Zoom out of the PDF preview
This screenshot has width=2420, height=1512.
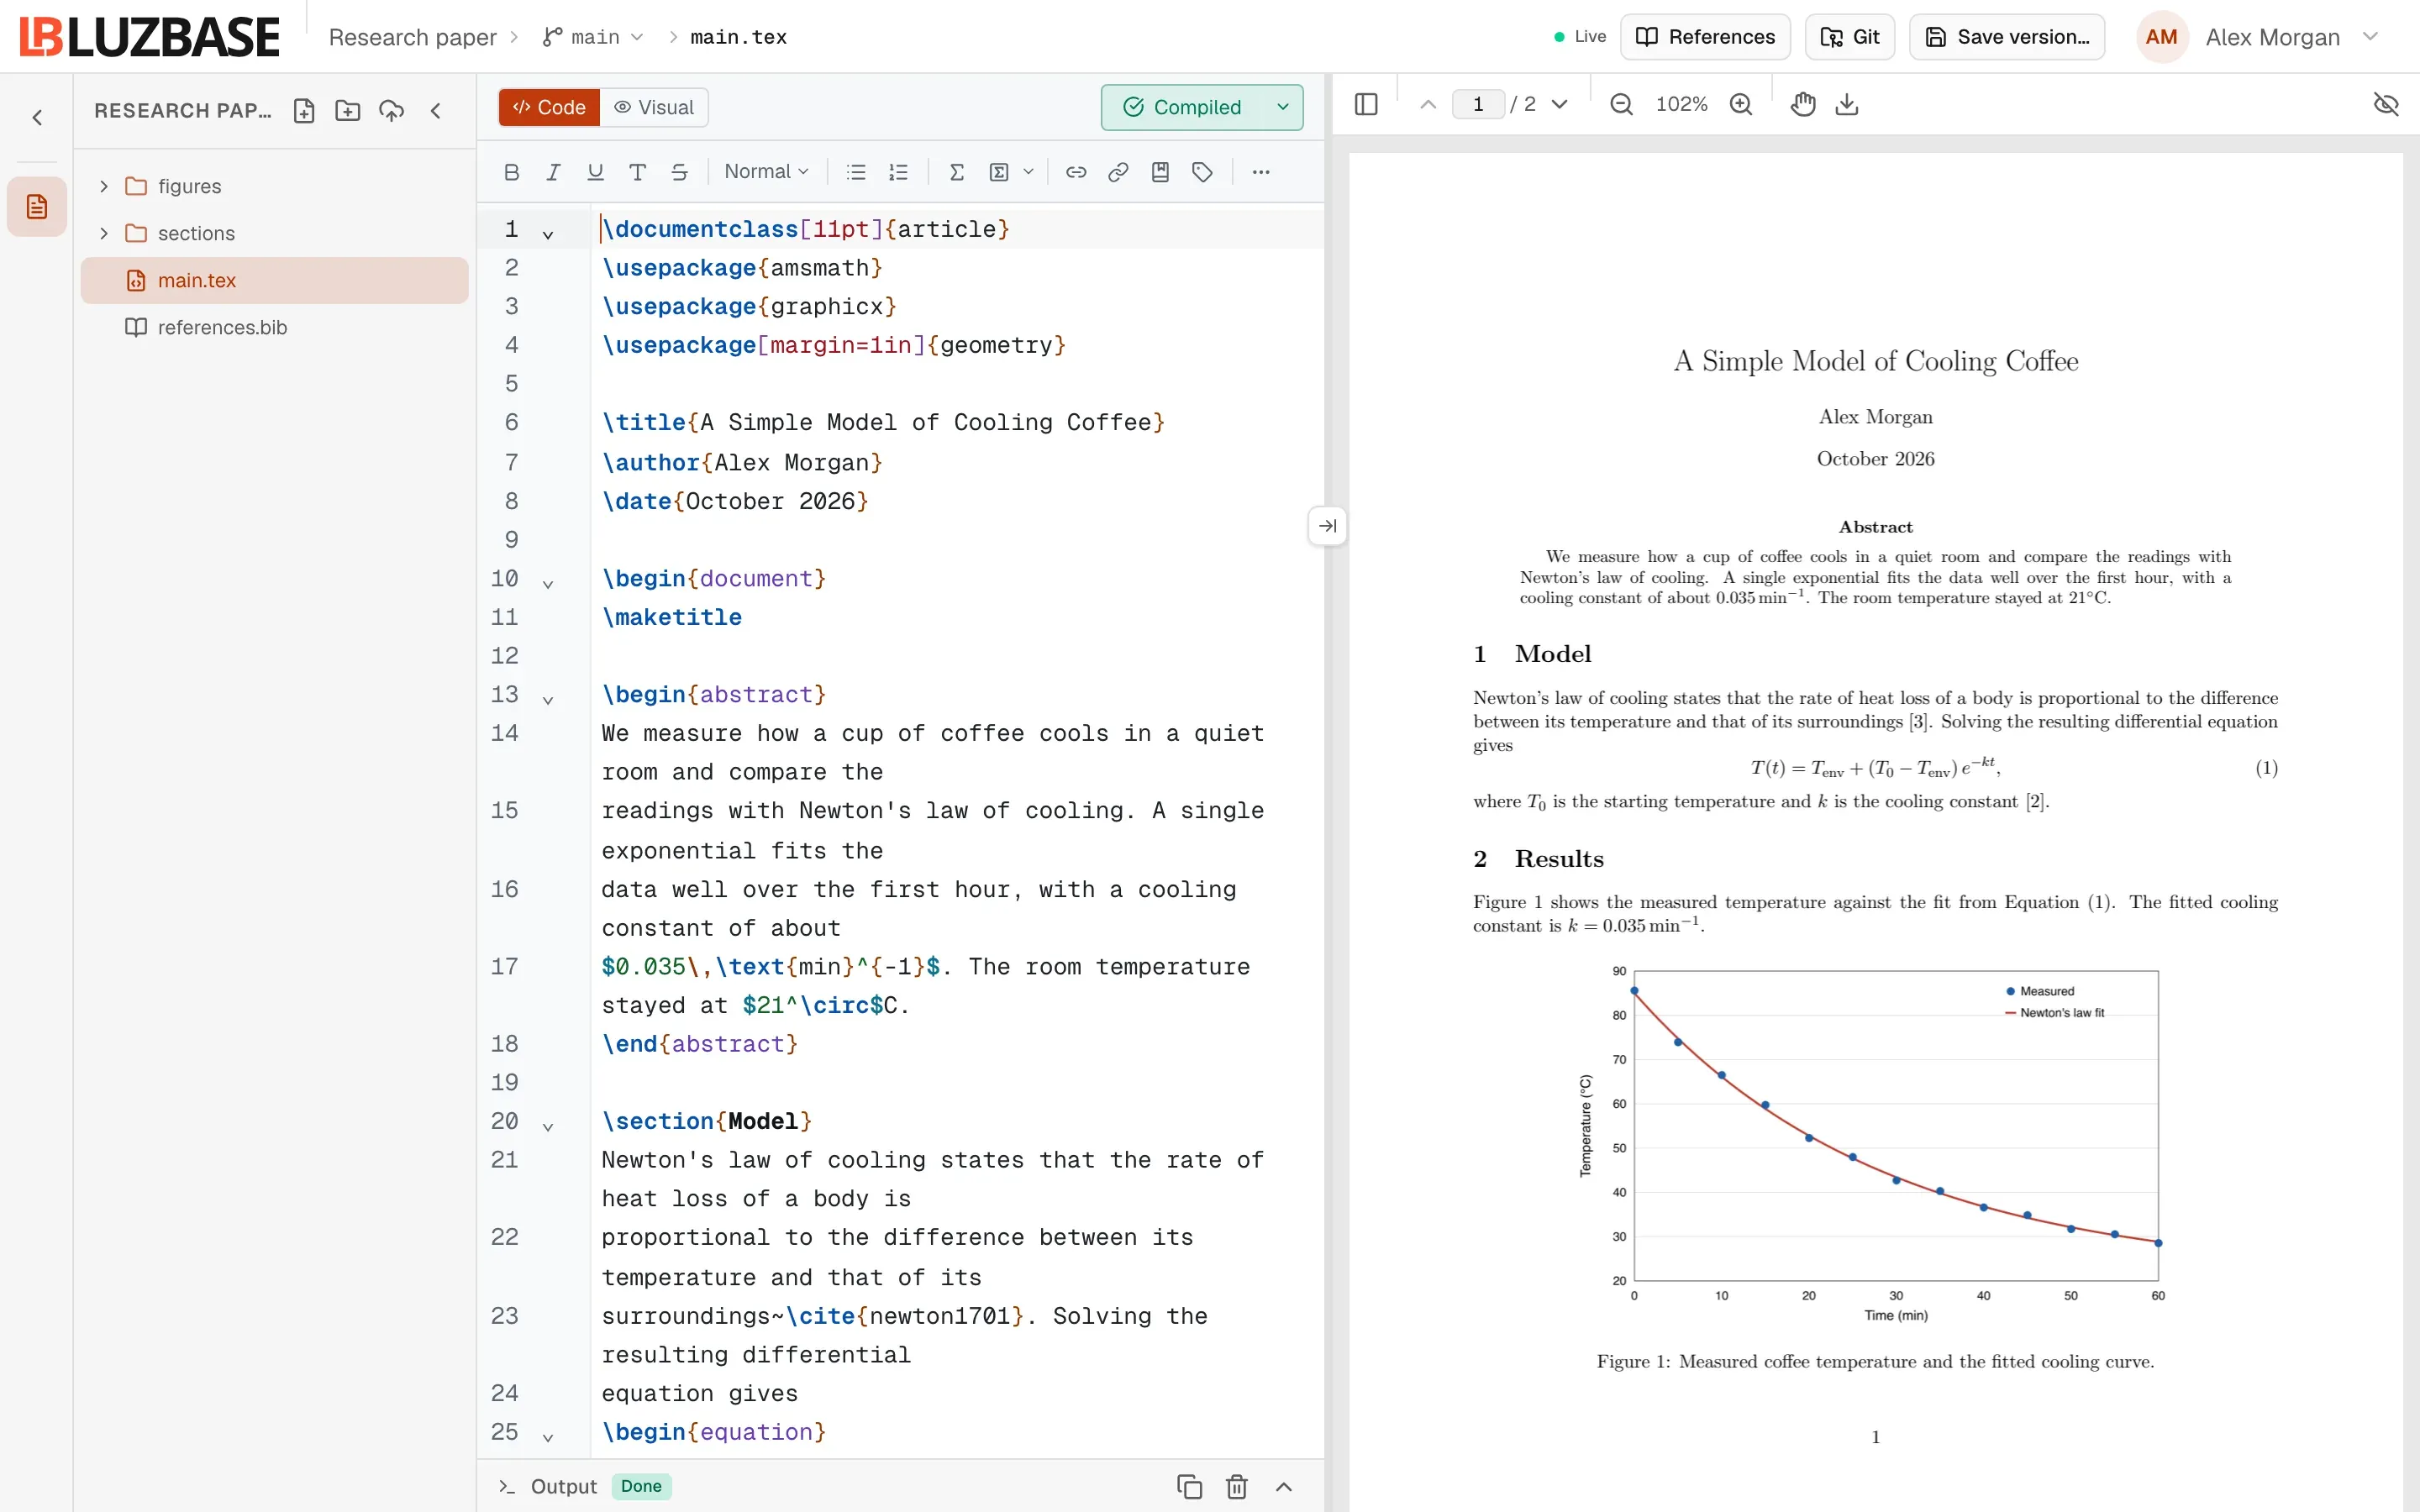[x=1621, y=104]
